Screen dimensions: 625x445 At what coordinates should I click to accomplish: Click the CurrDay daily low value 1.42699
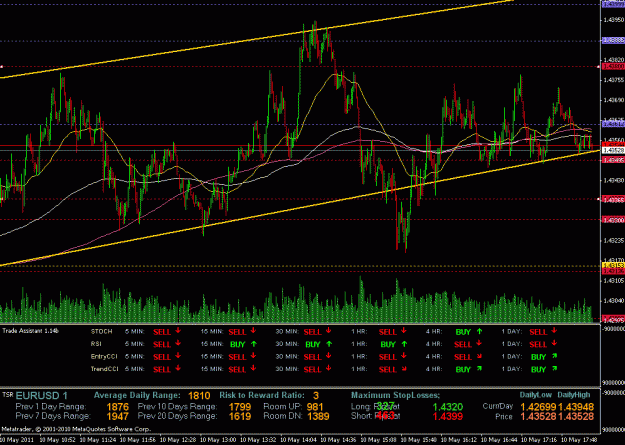[x=539, y=407]
